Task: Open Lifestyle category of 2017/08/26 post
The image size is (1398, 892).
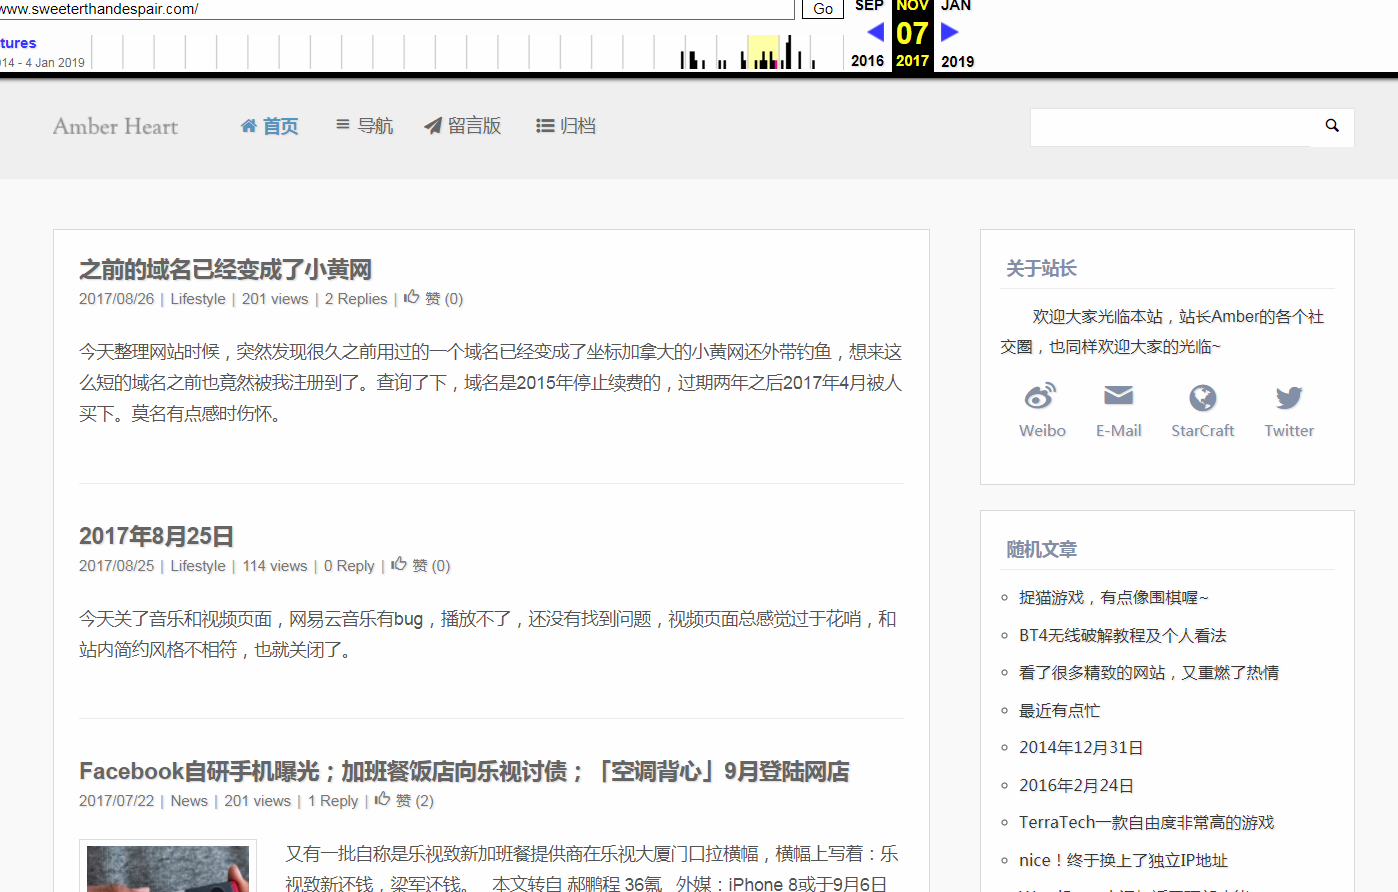Action: [198, 299]
